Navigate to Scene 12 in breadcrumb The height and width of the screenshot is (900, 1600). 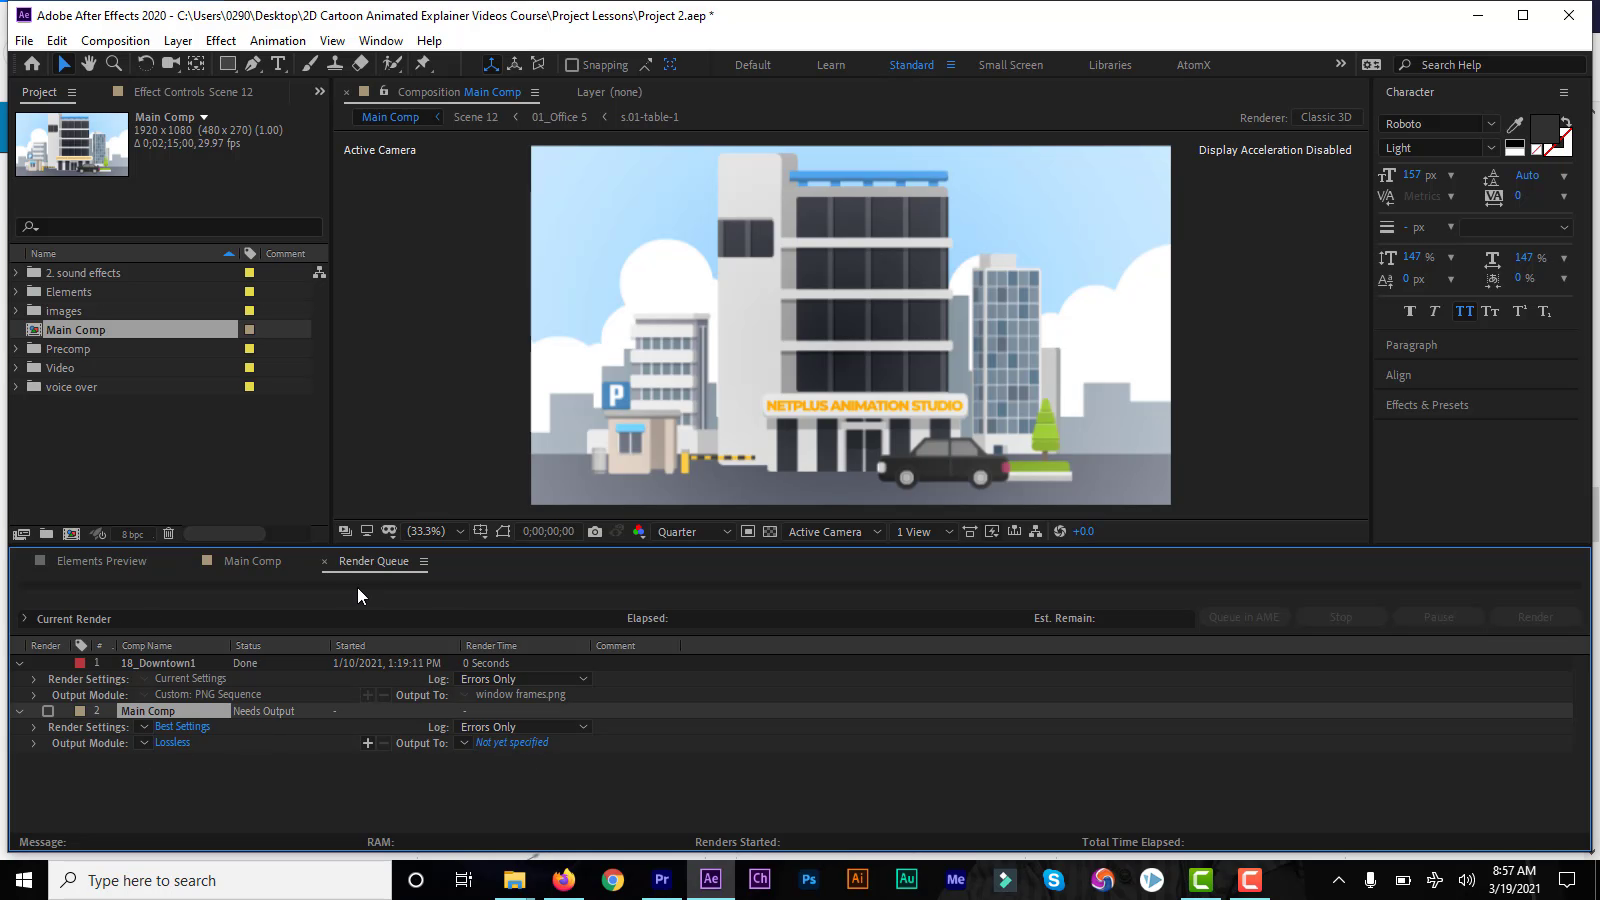pos(475,117)
